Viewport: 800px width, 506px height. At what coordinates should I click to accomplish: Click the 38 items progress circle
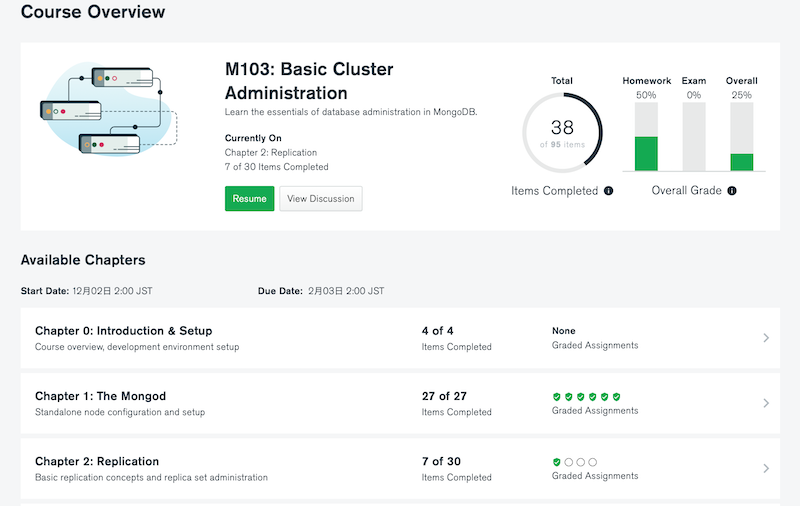(x=562, y=133)
